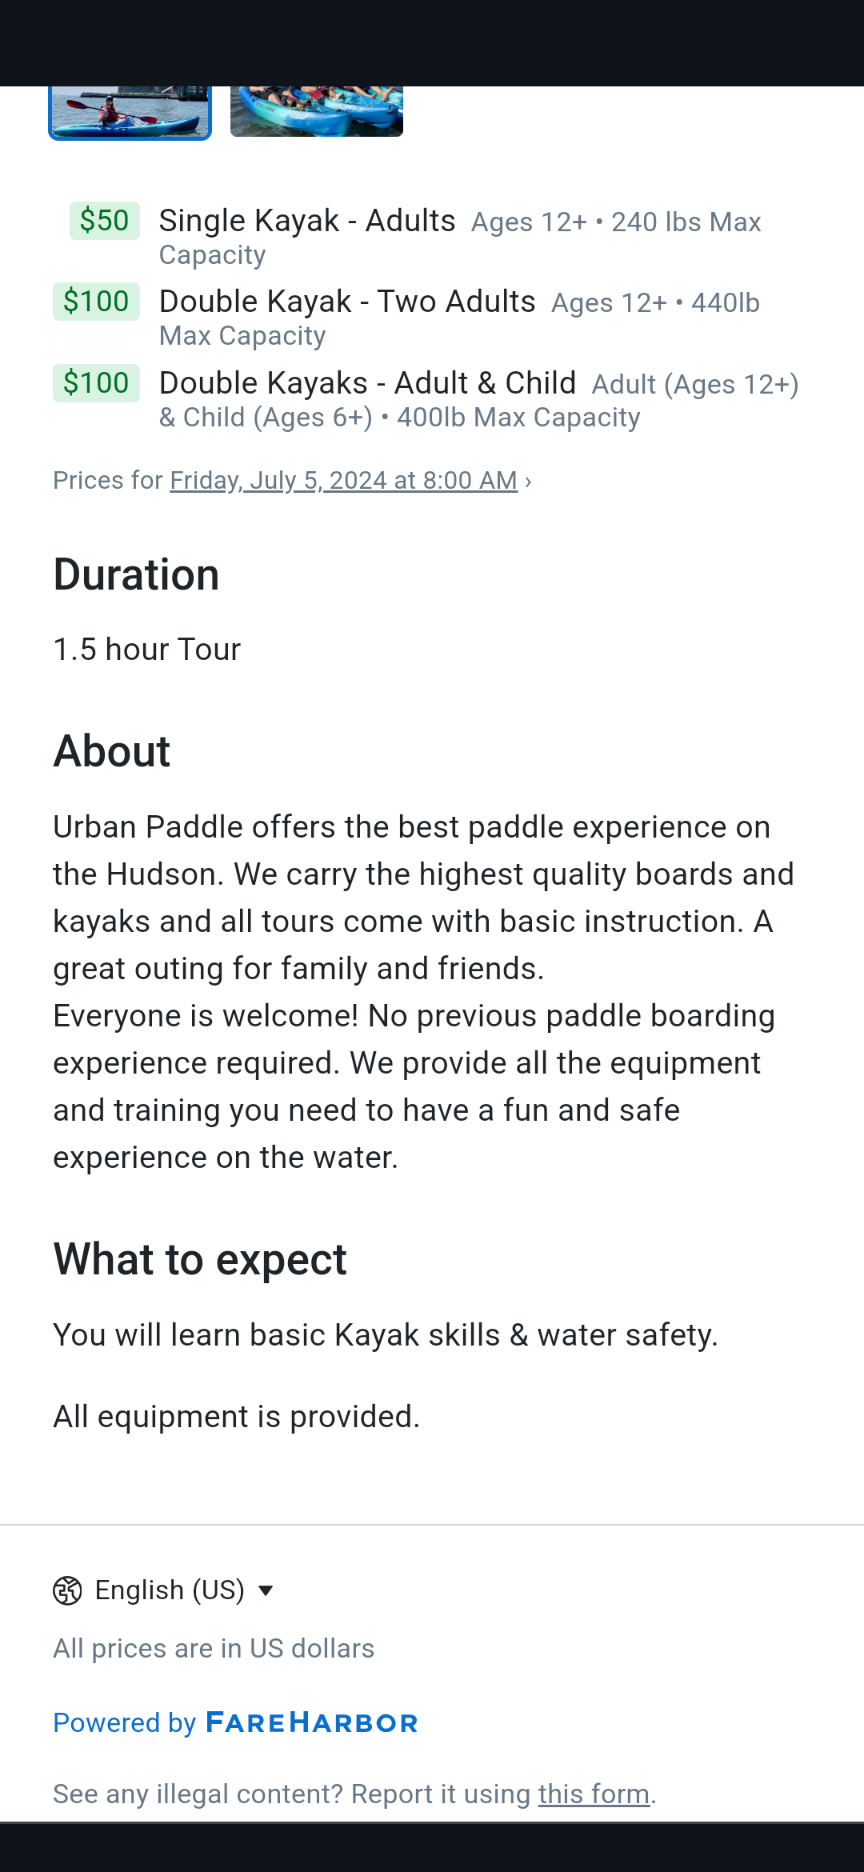Click the FareHarbor logo
The width and height of the screenshot is (864, 1872).
[x=311, y=1723]
